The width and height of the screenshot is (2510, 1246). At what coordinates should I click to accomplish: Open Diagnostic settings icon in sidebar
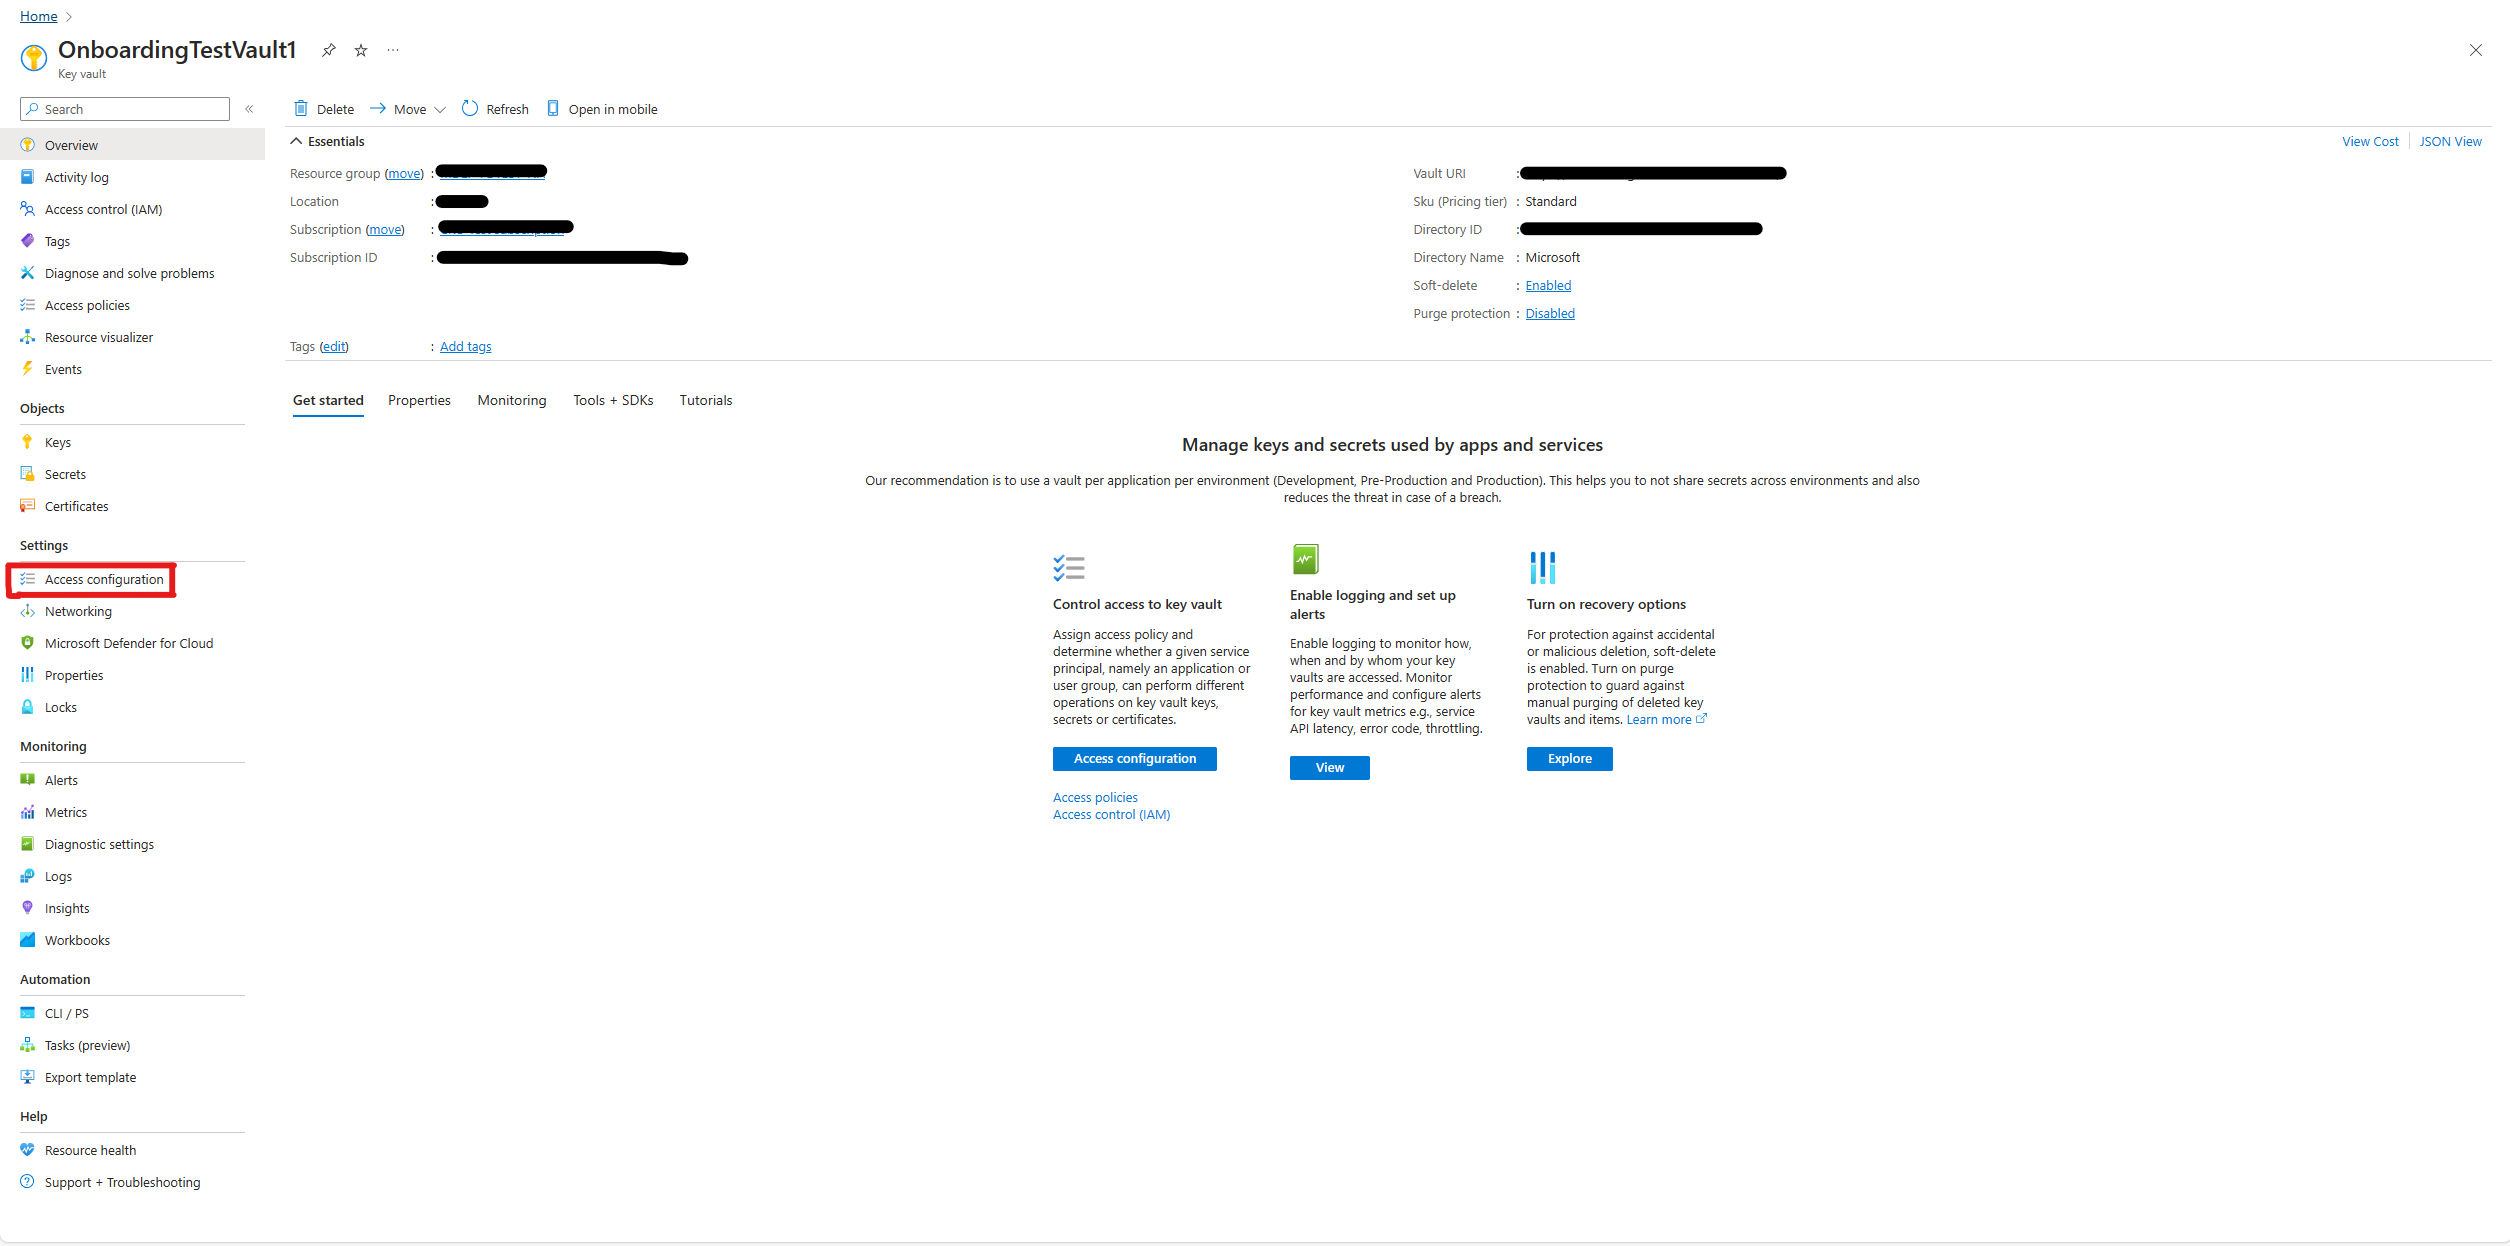[27, 844]
